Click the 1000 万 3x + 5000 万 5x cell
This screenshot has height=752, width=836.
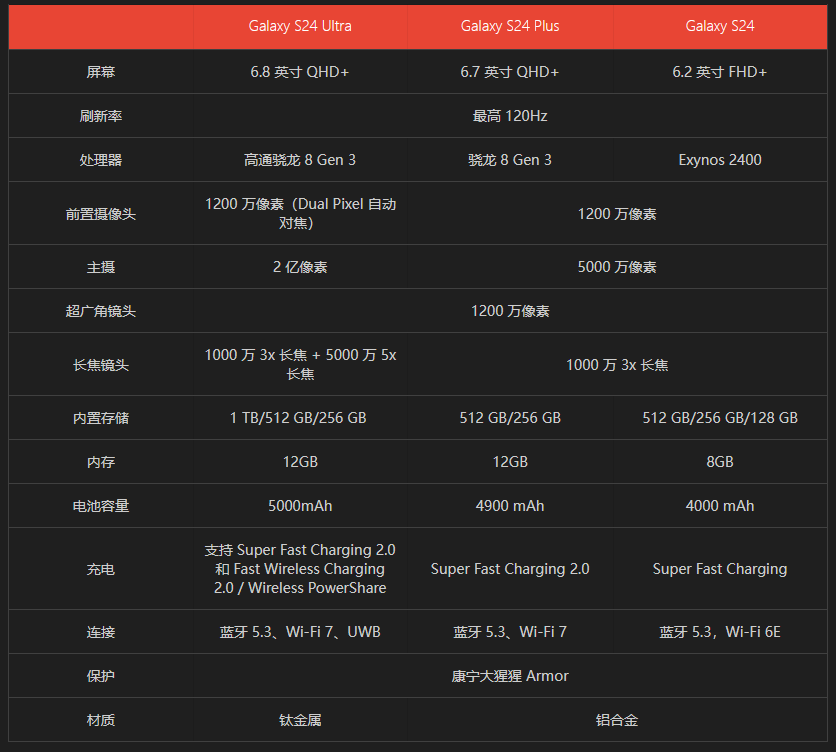click(x=300, y=365)
